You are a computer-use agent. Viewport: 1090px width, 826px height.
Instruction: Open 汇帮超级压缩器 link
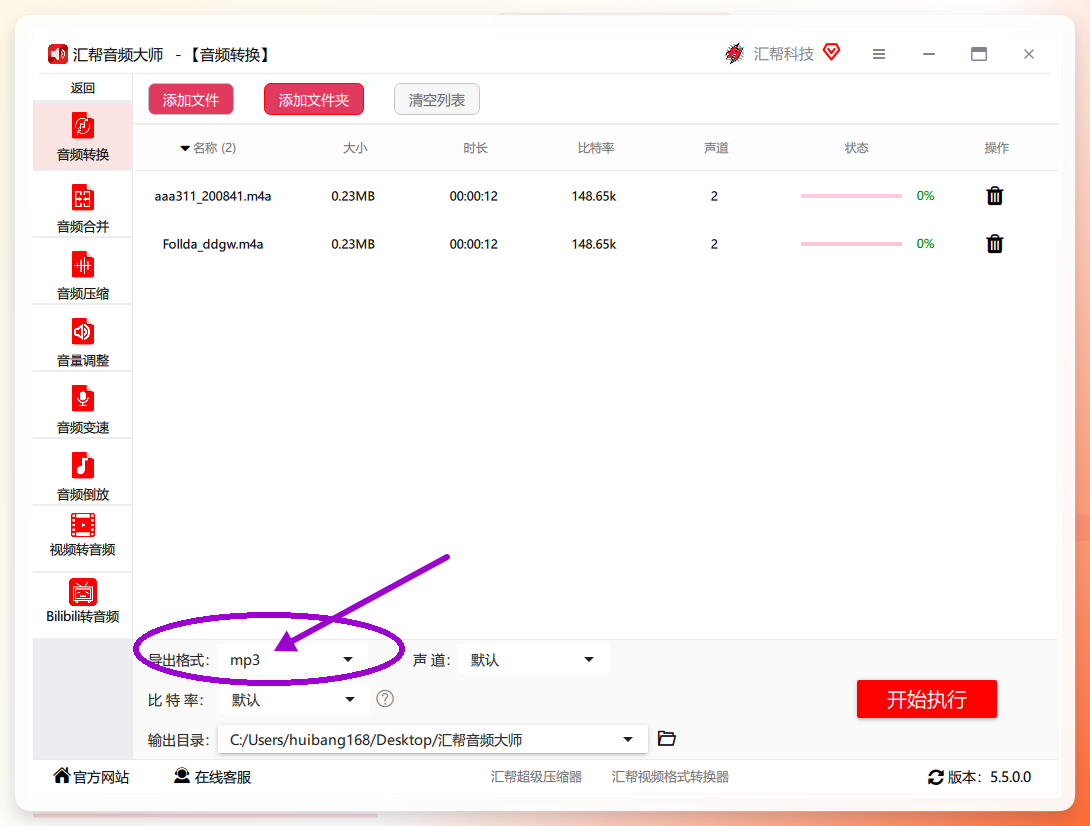[536, 777]
